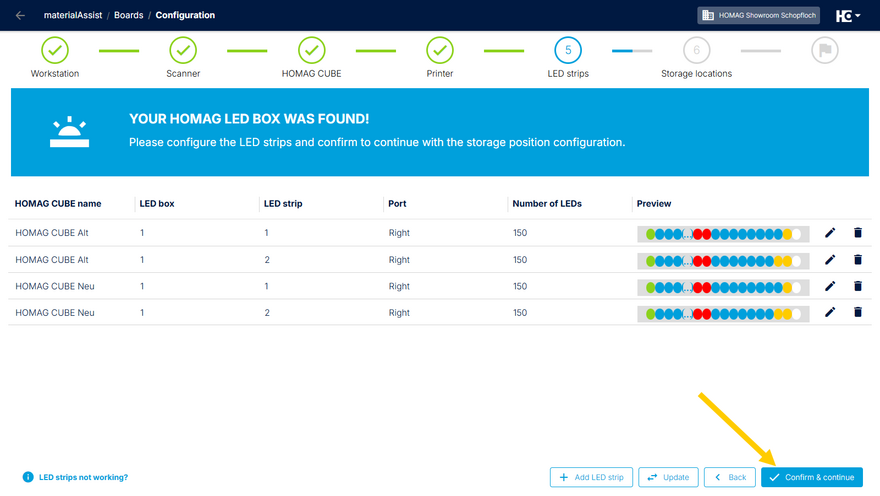Click LED preview of HOMAG CUBE Alt strip 1
Screen dimensions: 880x496
tap(723, 234)
